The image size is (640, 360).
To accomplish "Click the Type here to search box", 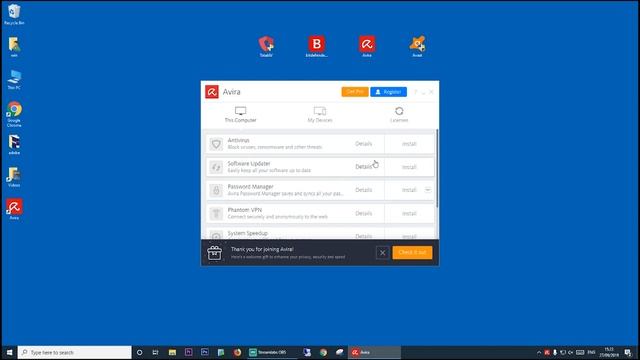I will tap(74, 352).
